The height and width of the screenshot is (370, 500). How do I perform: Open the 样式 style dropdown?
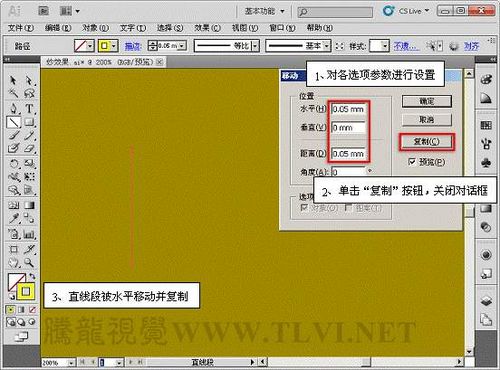click(385, 46)
